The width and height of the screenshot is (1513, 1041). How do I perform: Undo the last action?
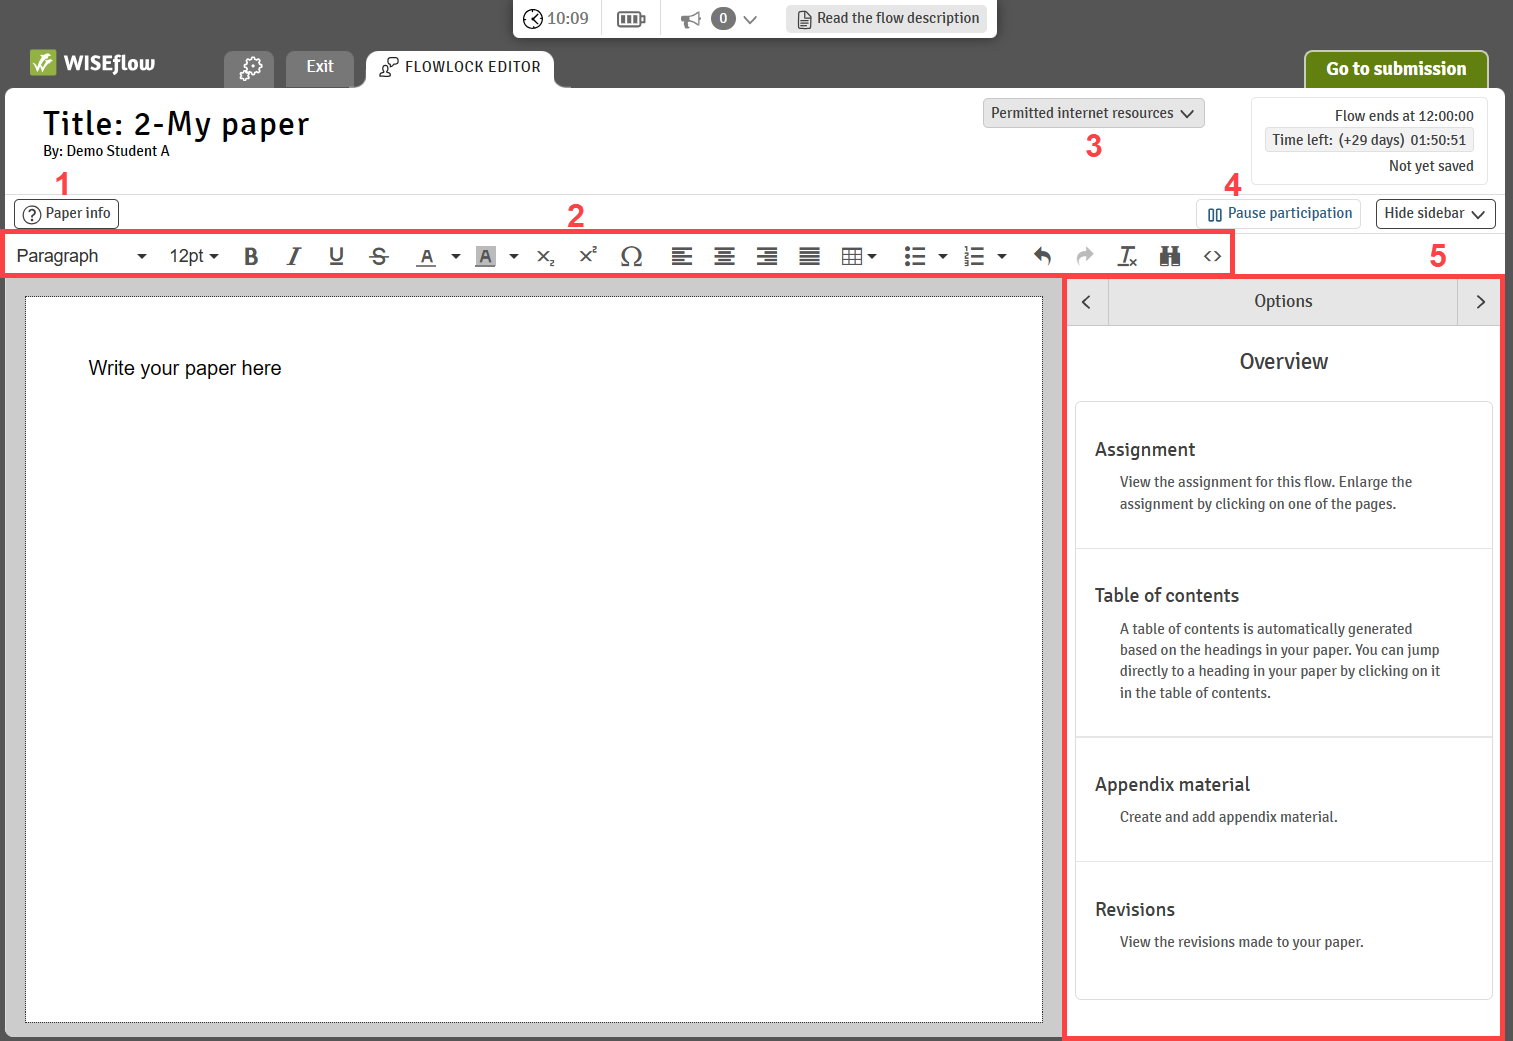[x=1042, y=256]
